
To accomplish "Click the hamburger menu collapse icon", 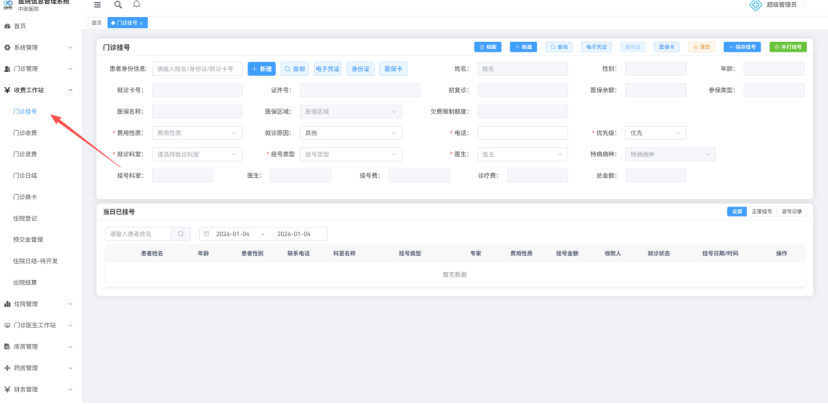I will [97, 5].
